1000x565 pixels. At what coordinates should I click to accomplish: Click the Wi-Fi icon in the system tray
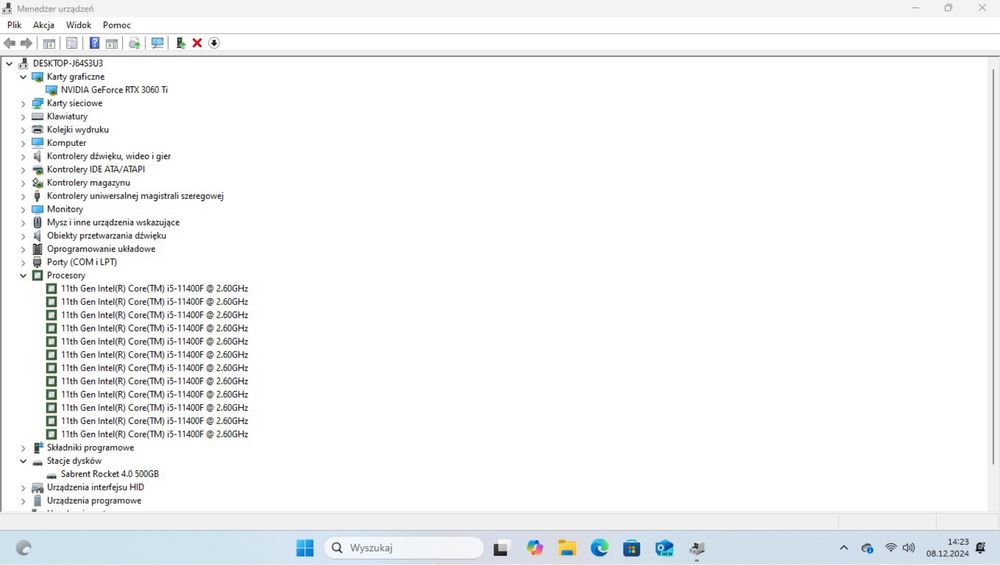tap(891, 548)
